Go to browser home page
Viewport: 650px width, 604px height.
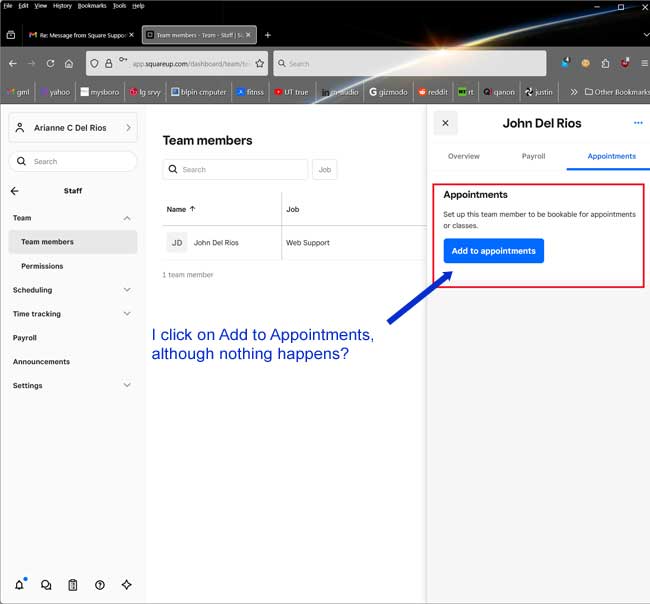69,63
